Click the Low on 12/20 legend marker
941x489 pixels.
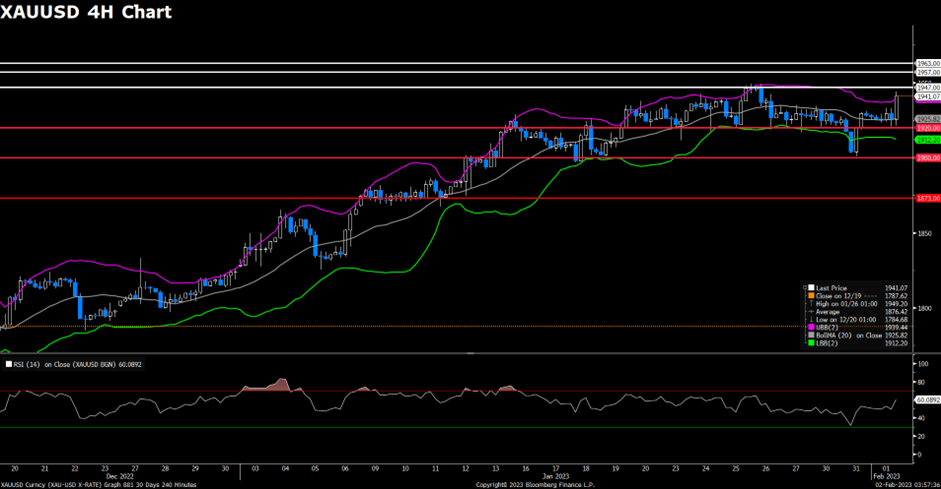coord(811,320)
